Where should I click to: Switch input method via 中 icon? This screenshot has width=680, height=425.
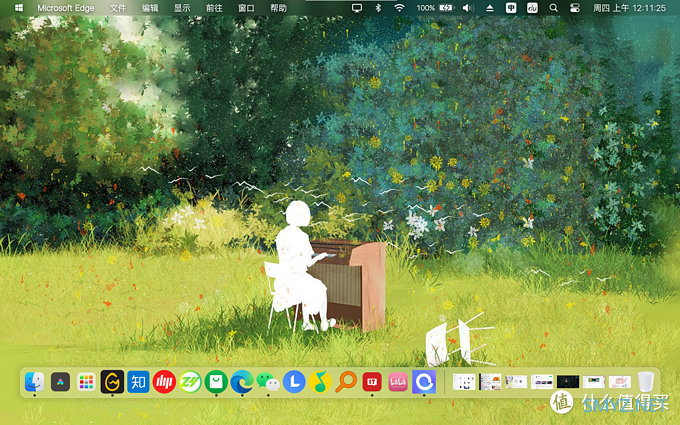coord(511,8)
